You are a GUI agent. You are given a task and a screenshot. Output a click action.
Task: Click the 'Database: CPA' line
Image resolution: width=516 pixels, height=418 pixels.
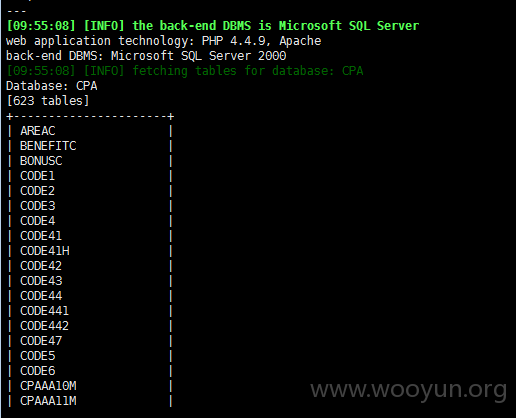(x=52, y=86)
